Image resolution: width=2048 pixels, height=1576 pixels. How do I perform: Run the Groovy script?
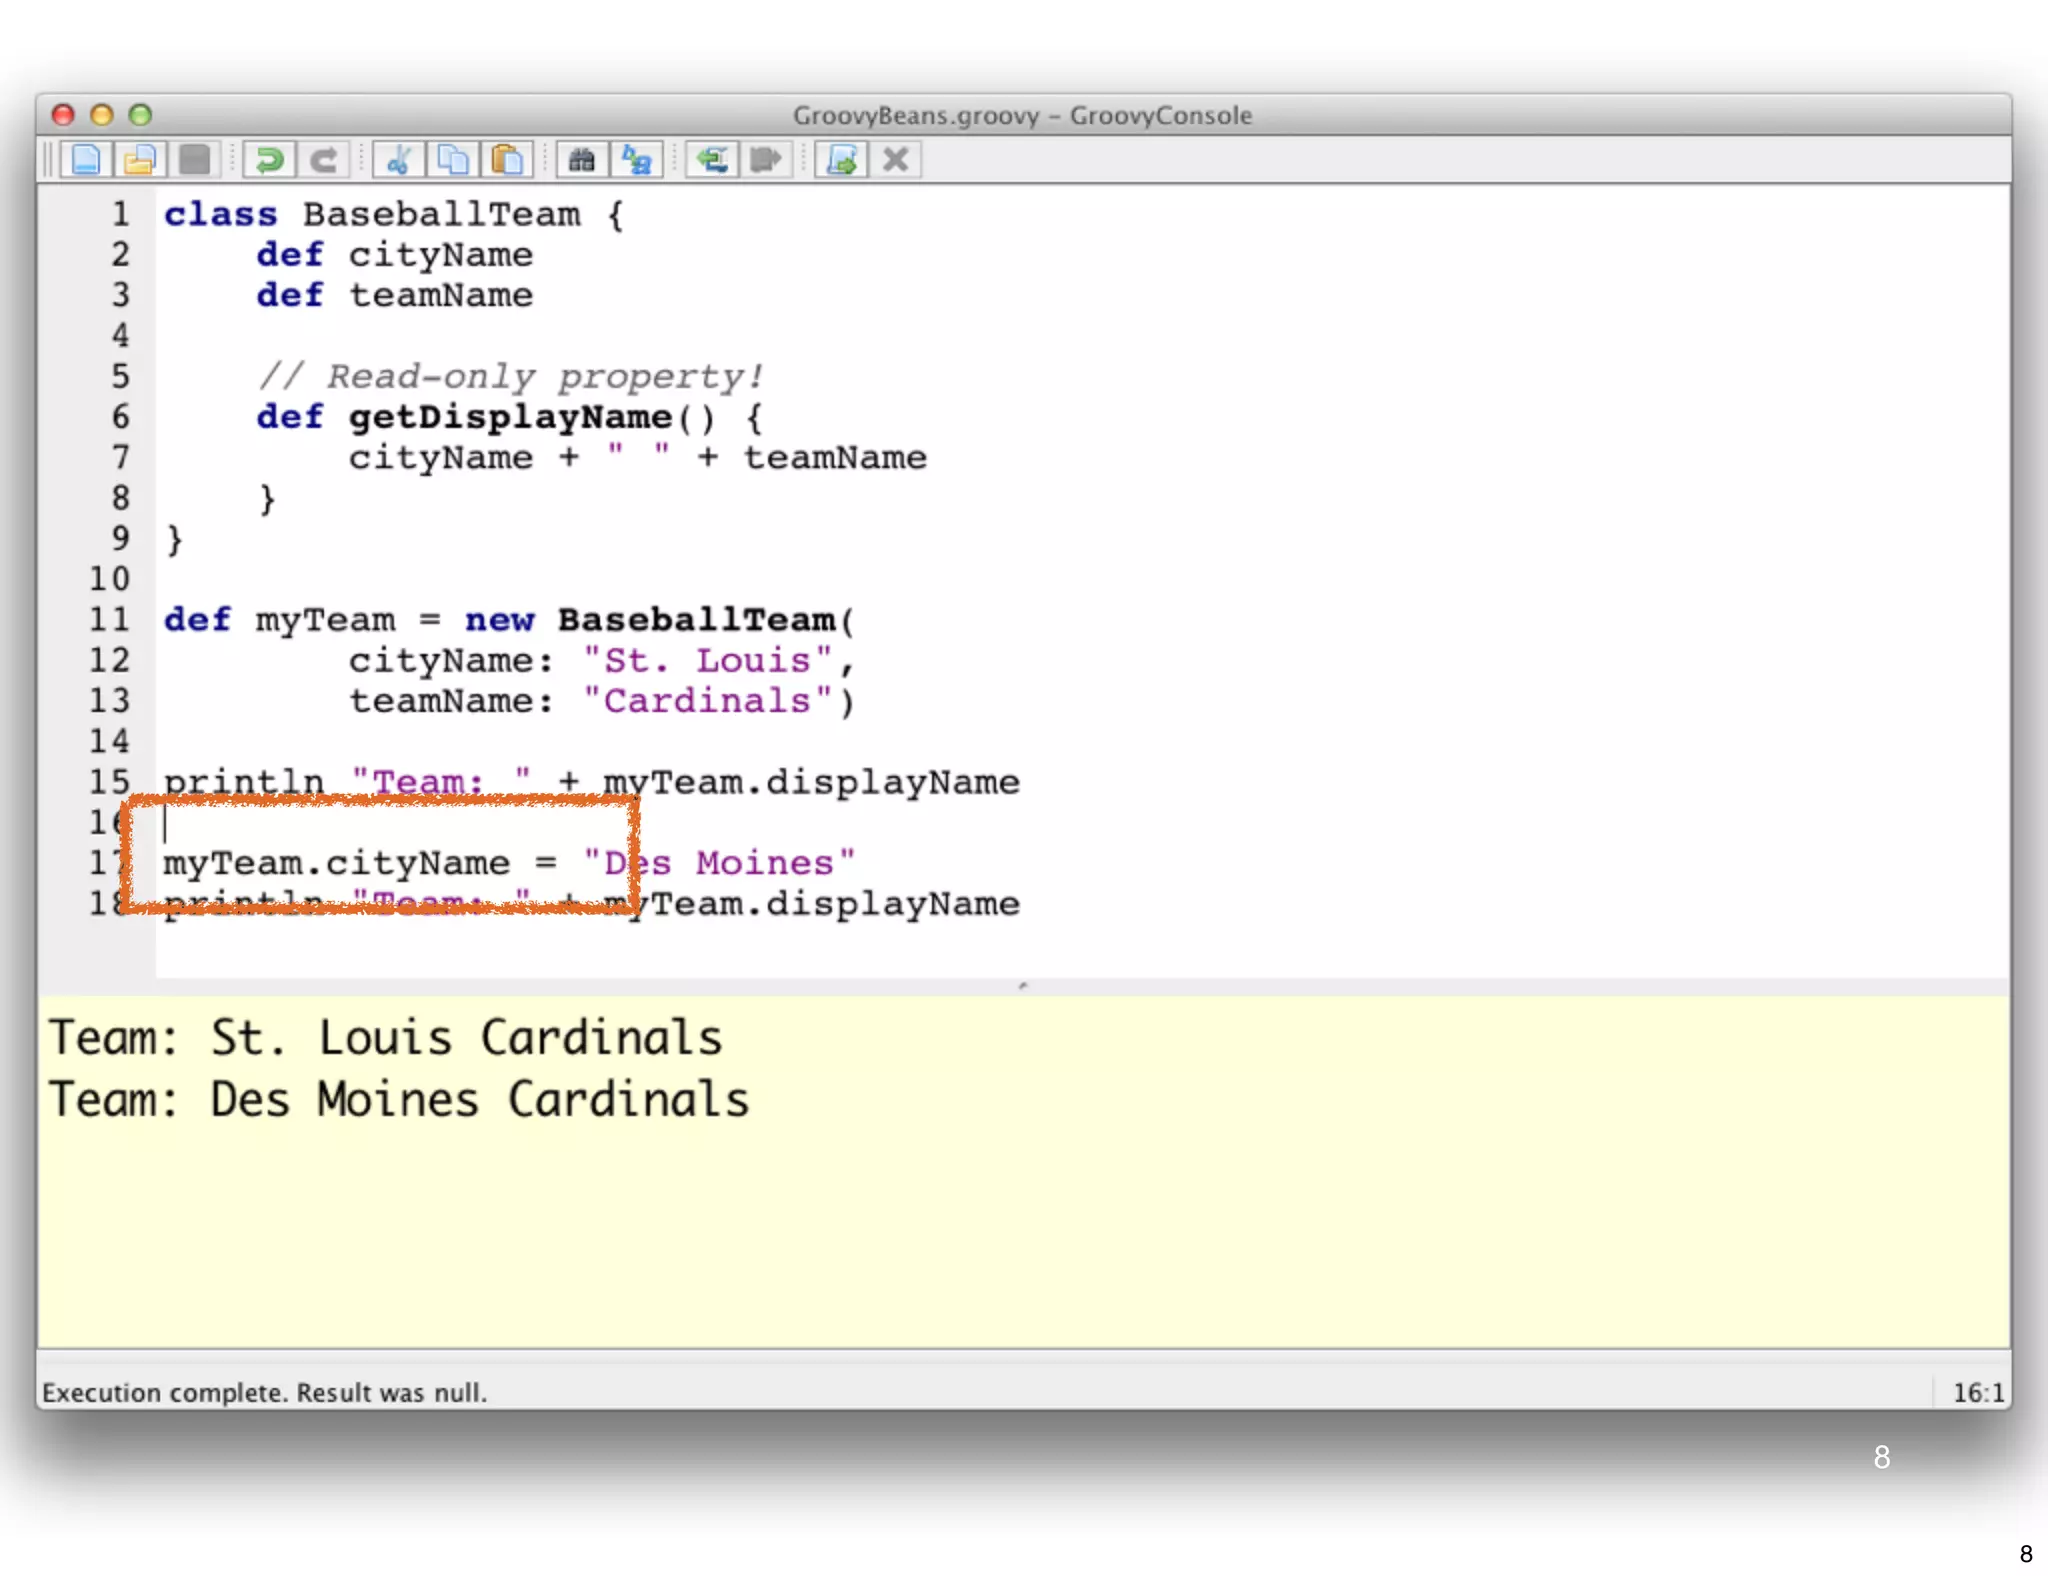(841, 160)
